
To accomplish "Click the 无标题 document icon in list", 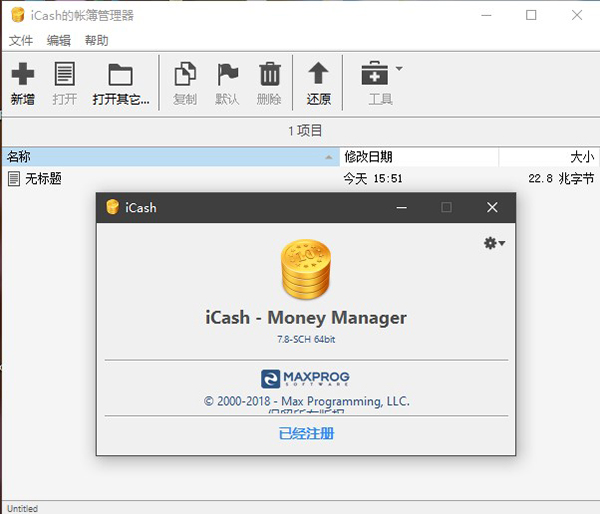I will click(x=14, y=179).
